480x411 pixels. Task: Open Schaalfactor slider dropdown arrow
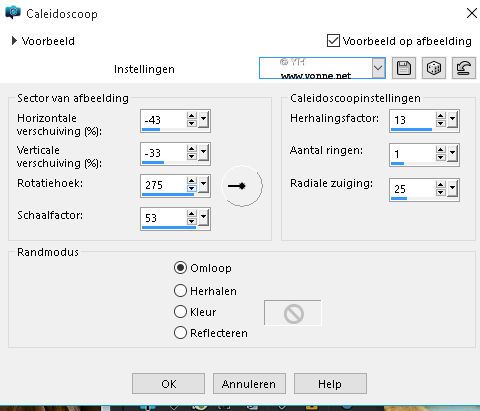coord(203,219)
